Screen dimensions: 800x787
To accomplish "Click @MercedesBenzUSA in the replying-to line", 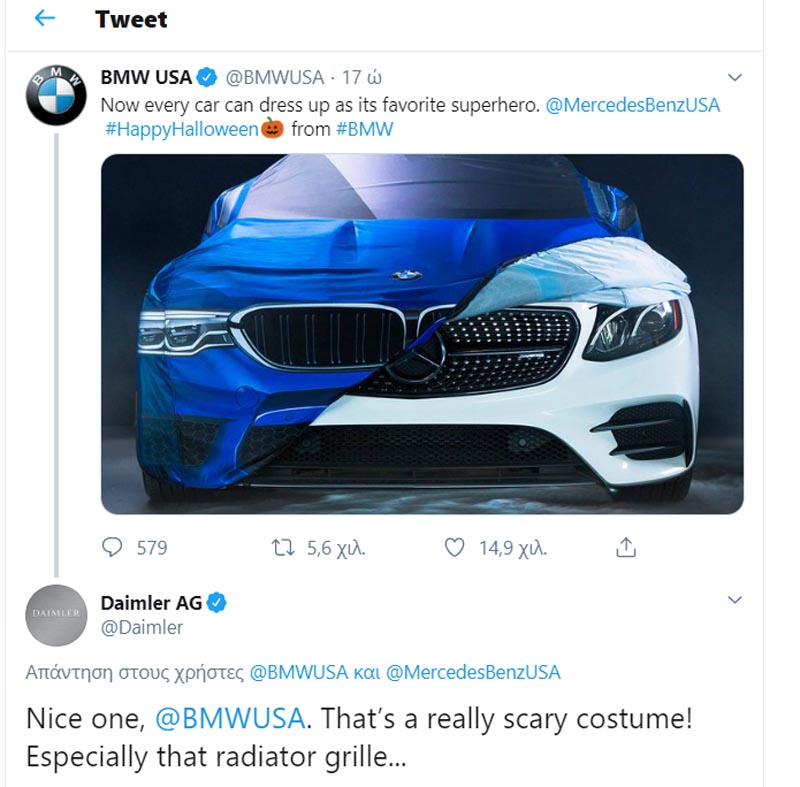I will (472, 672).
